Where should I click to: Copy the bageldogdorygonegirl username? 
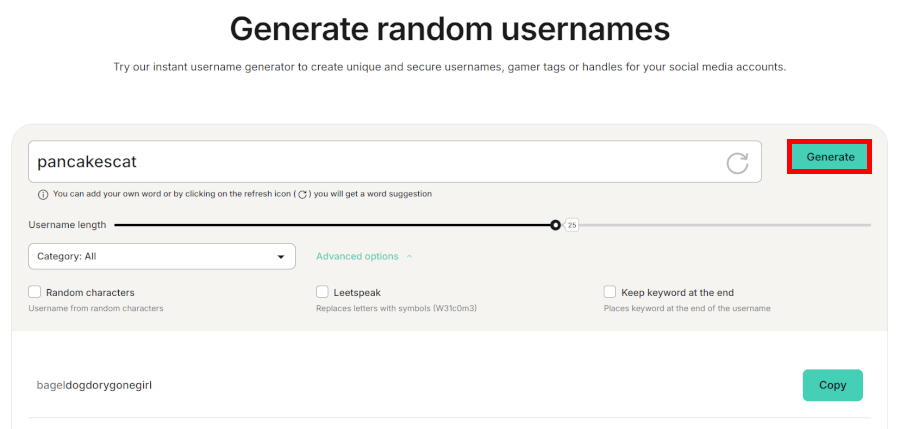pyautogui.click(x=832, y=385)
